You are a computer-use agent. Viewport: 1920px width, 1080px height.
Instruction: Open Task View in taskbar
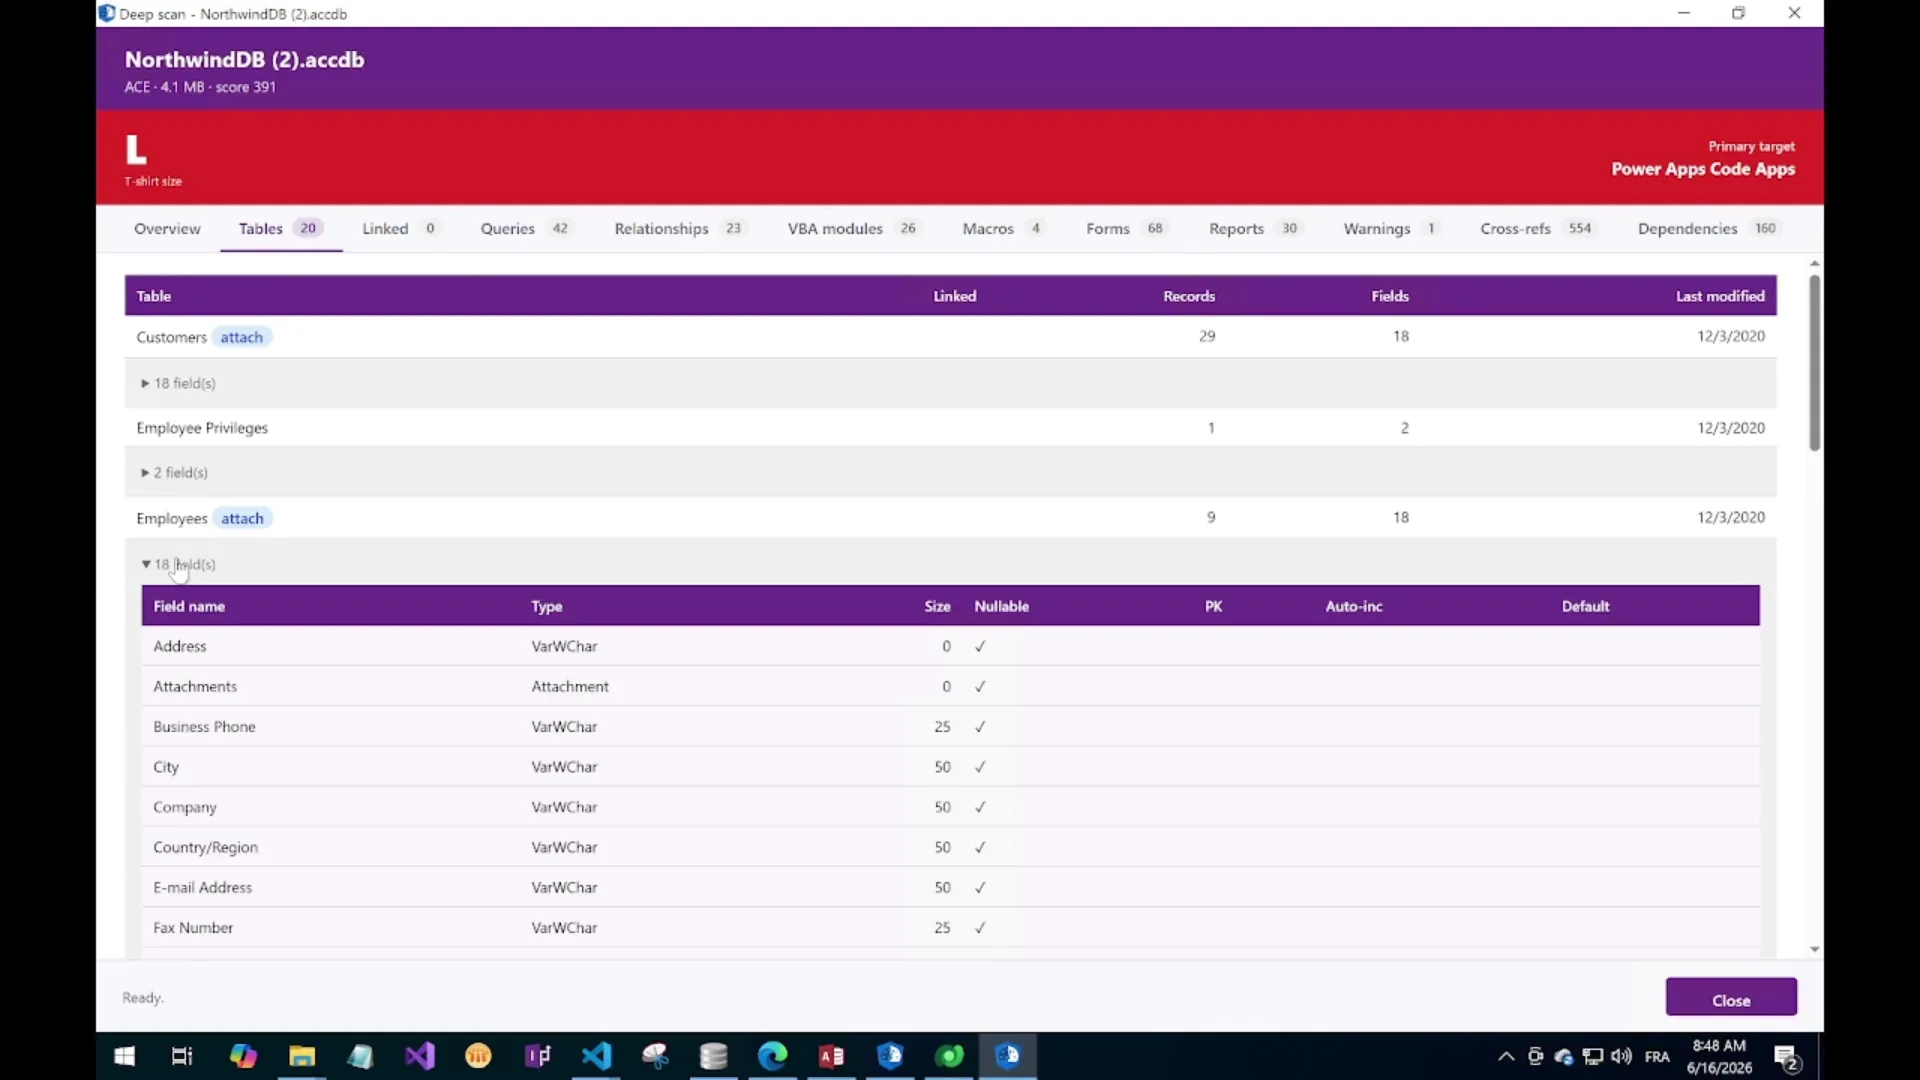click(x=182, y=1056)
